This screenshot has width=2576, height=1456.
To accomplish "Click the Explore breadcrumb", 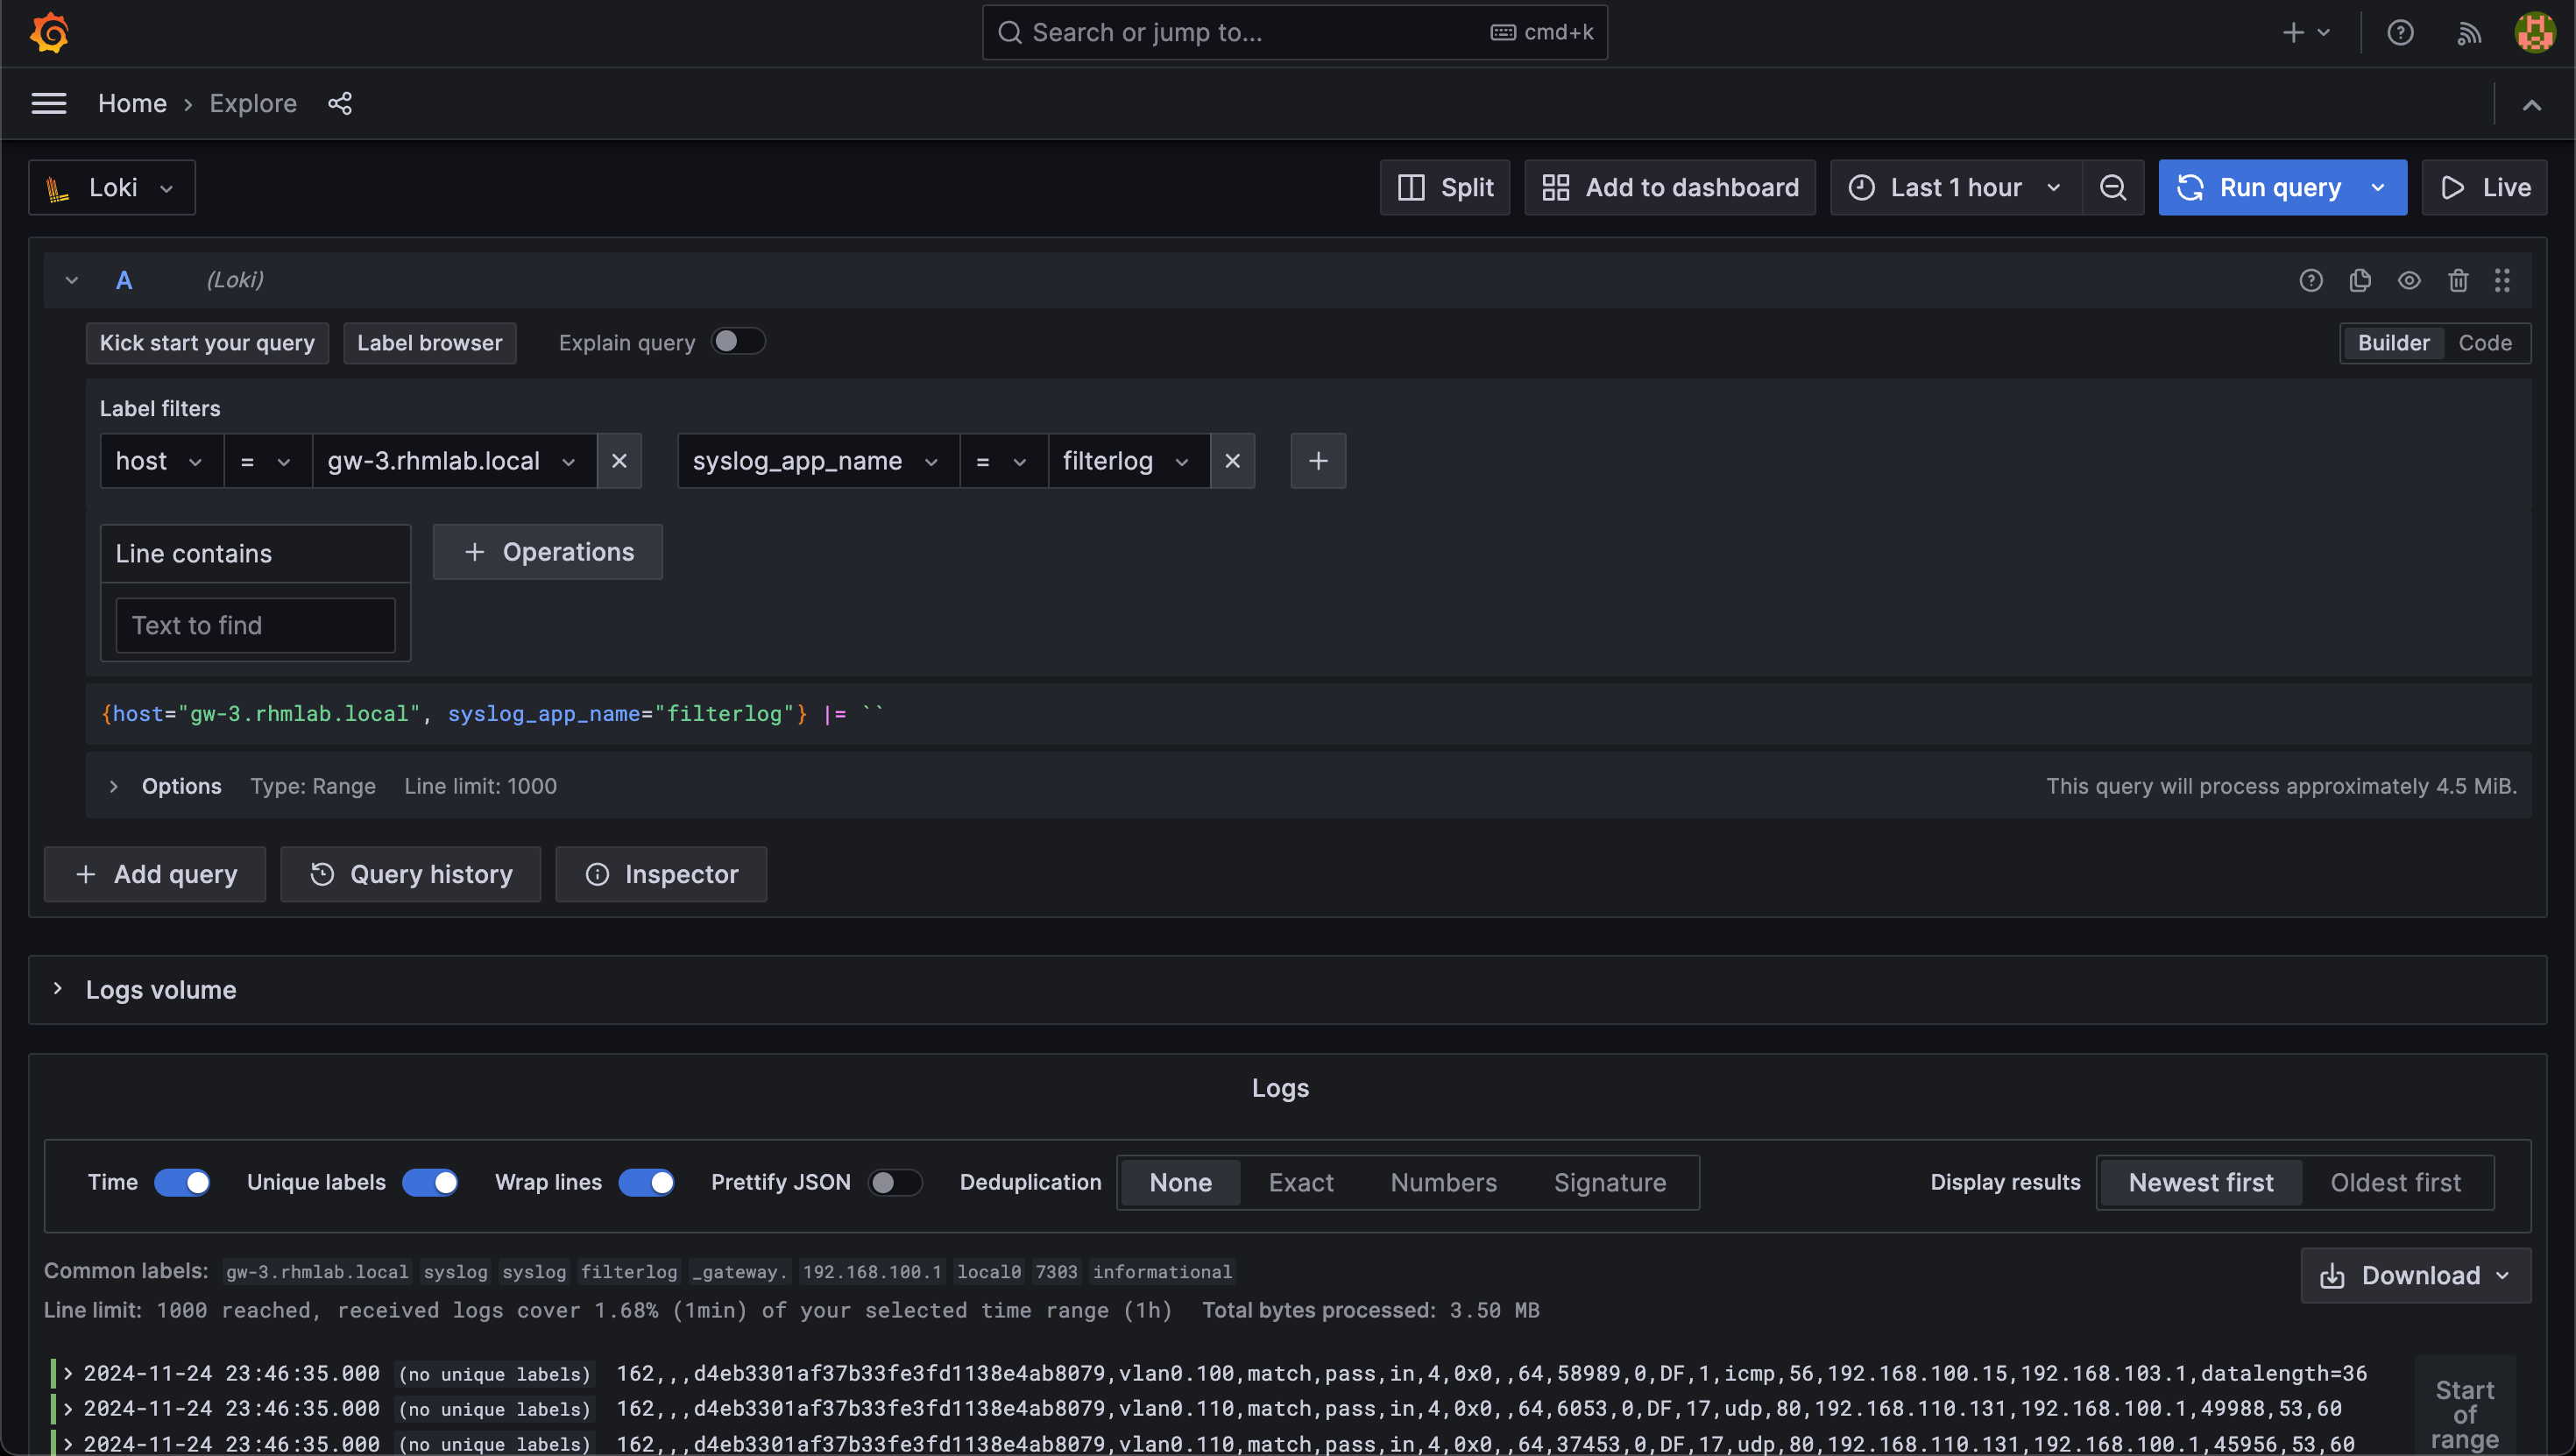I will click(x=253, y=103).
